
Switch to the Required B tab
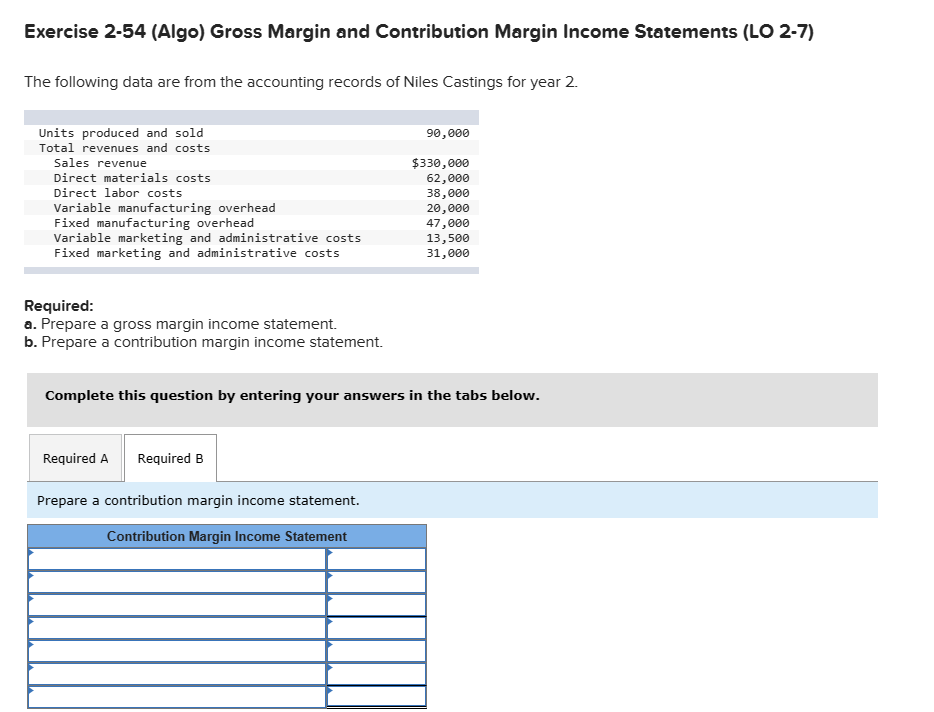(x=170, y=458)
